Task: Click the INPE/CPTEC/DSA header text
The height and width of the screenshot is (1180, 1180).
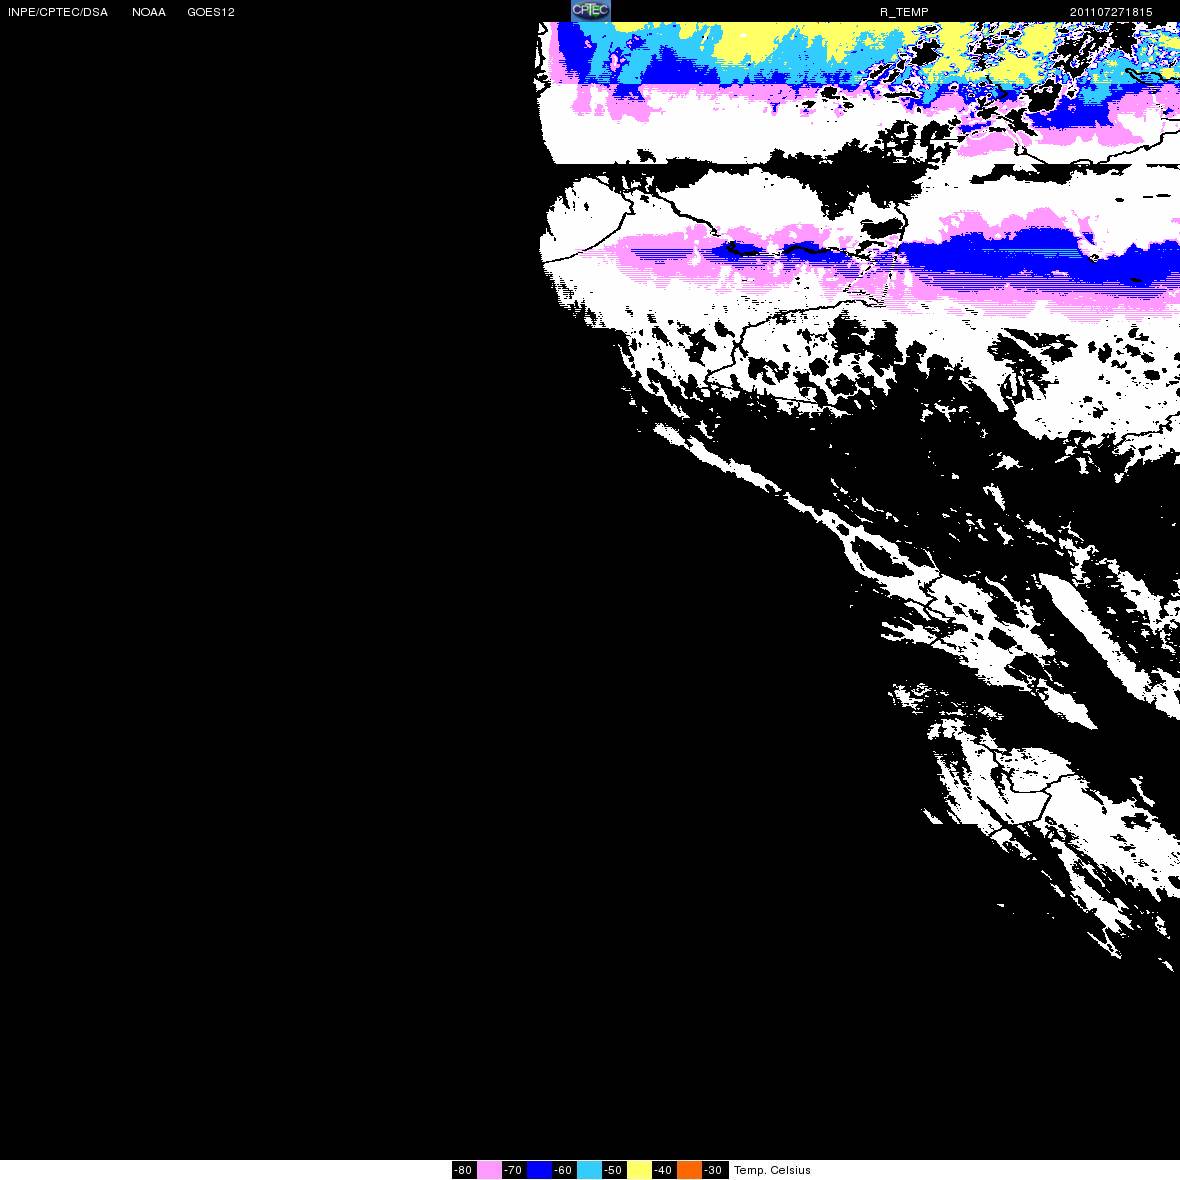Action: pyautogui.click(x=58, y=12)
